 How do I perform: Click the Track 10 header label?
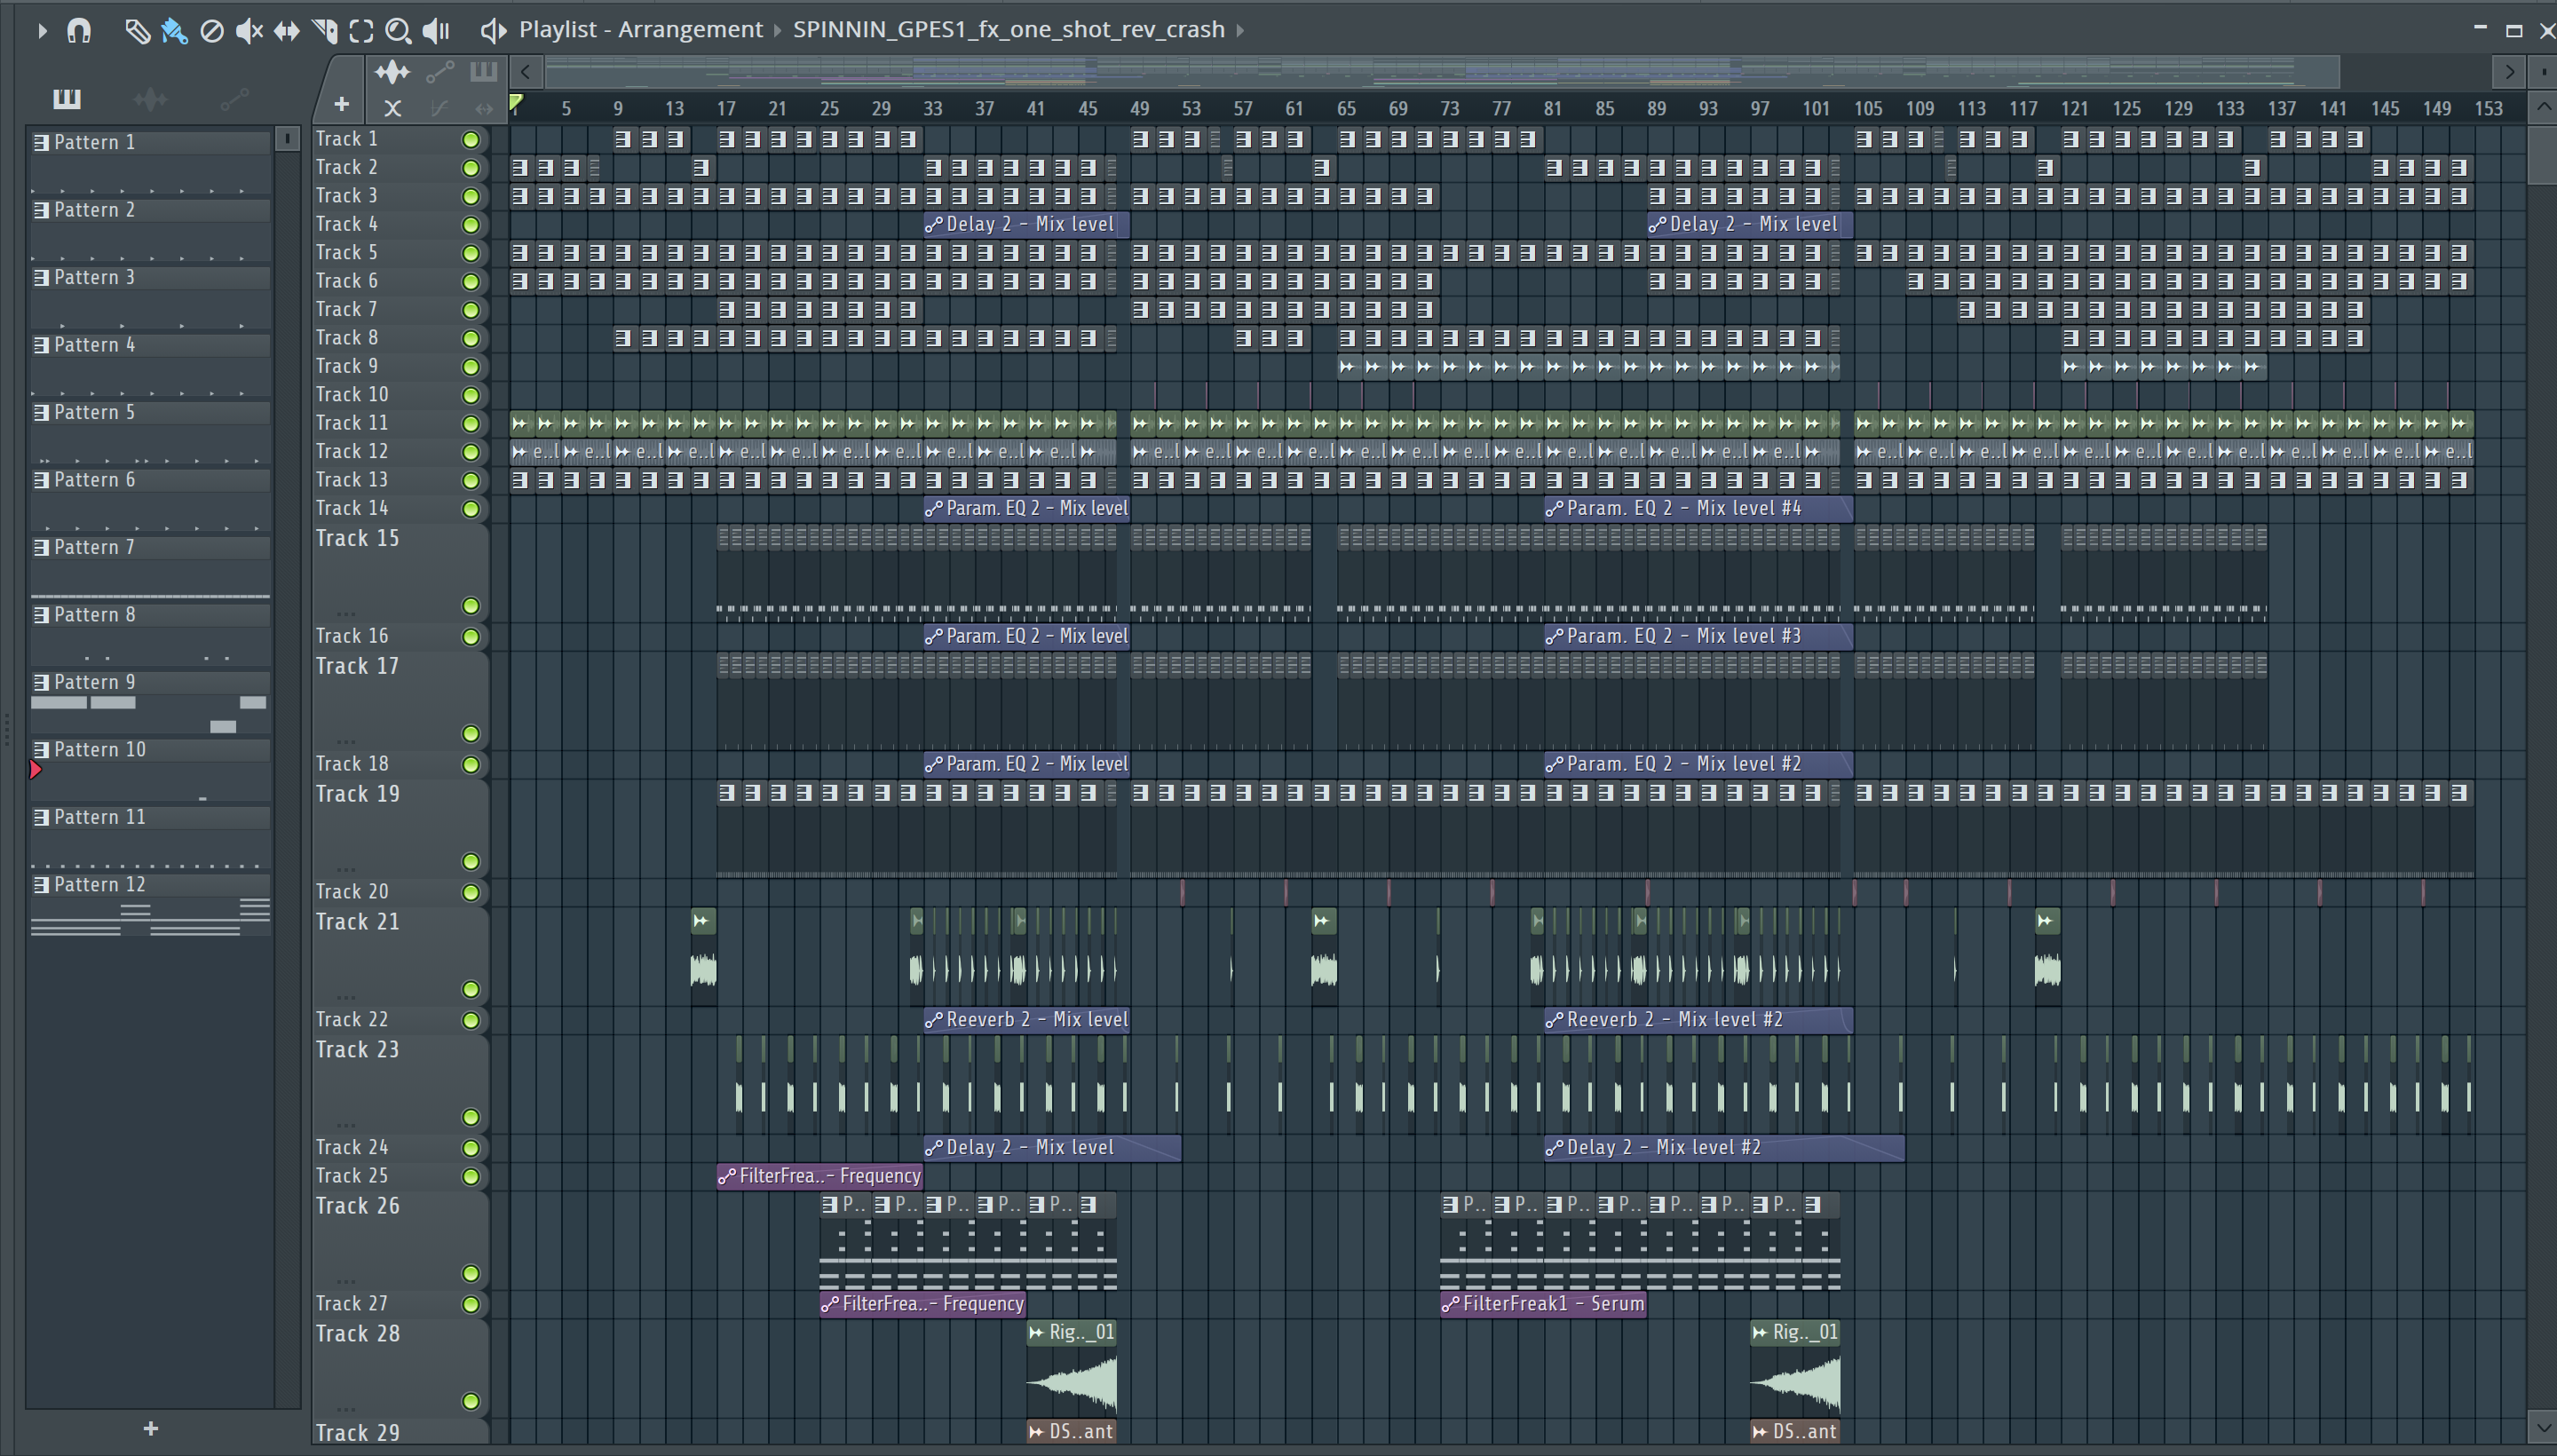(x=352, y=395)
